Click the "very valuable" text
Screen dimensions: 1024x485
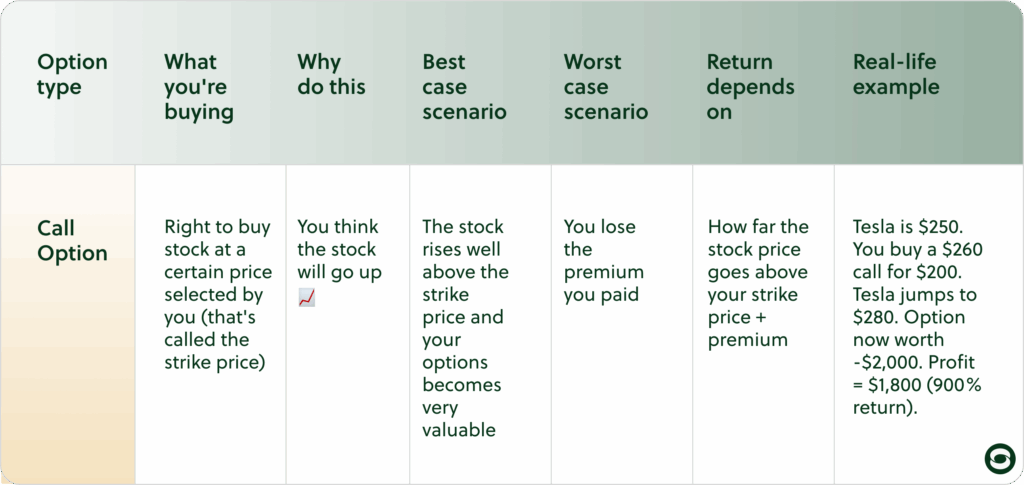[459, 419]
